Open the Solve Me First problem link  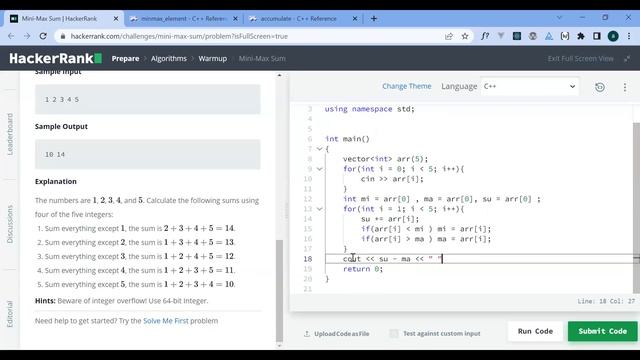pyautogui.click(x=166, y=321)
